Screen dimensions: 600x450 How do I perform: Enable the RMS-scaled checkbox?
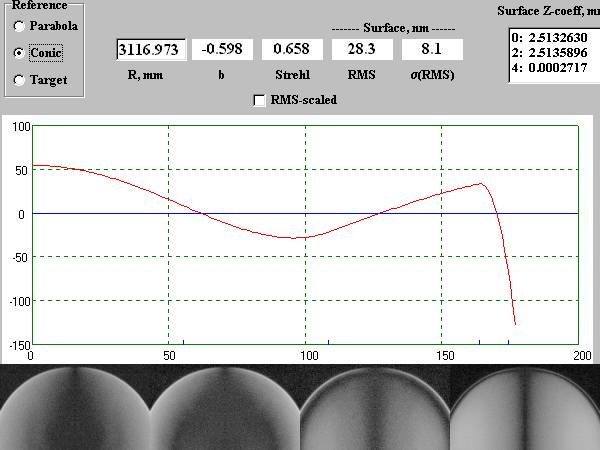point(259,100)
